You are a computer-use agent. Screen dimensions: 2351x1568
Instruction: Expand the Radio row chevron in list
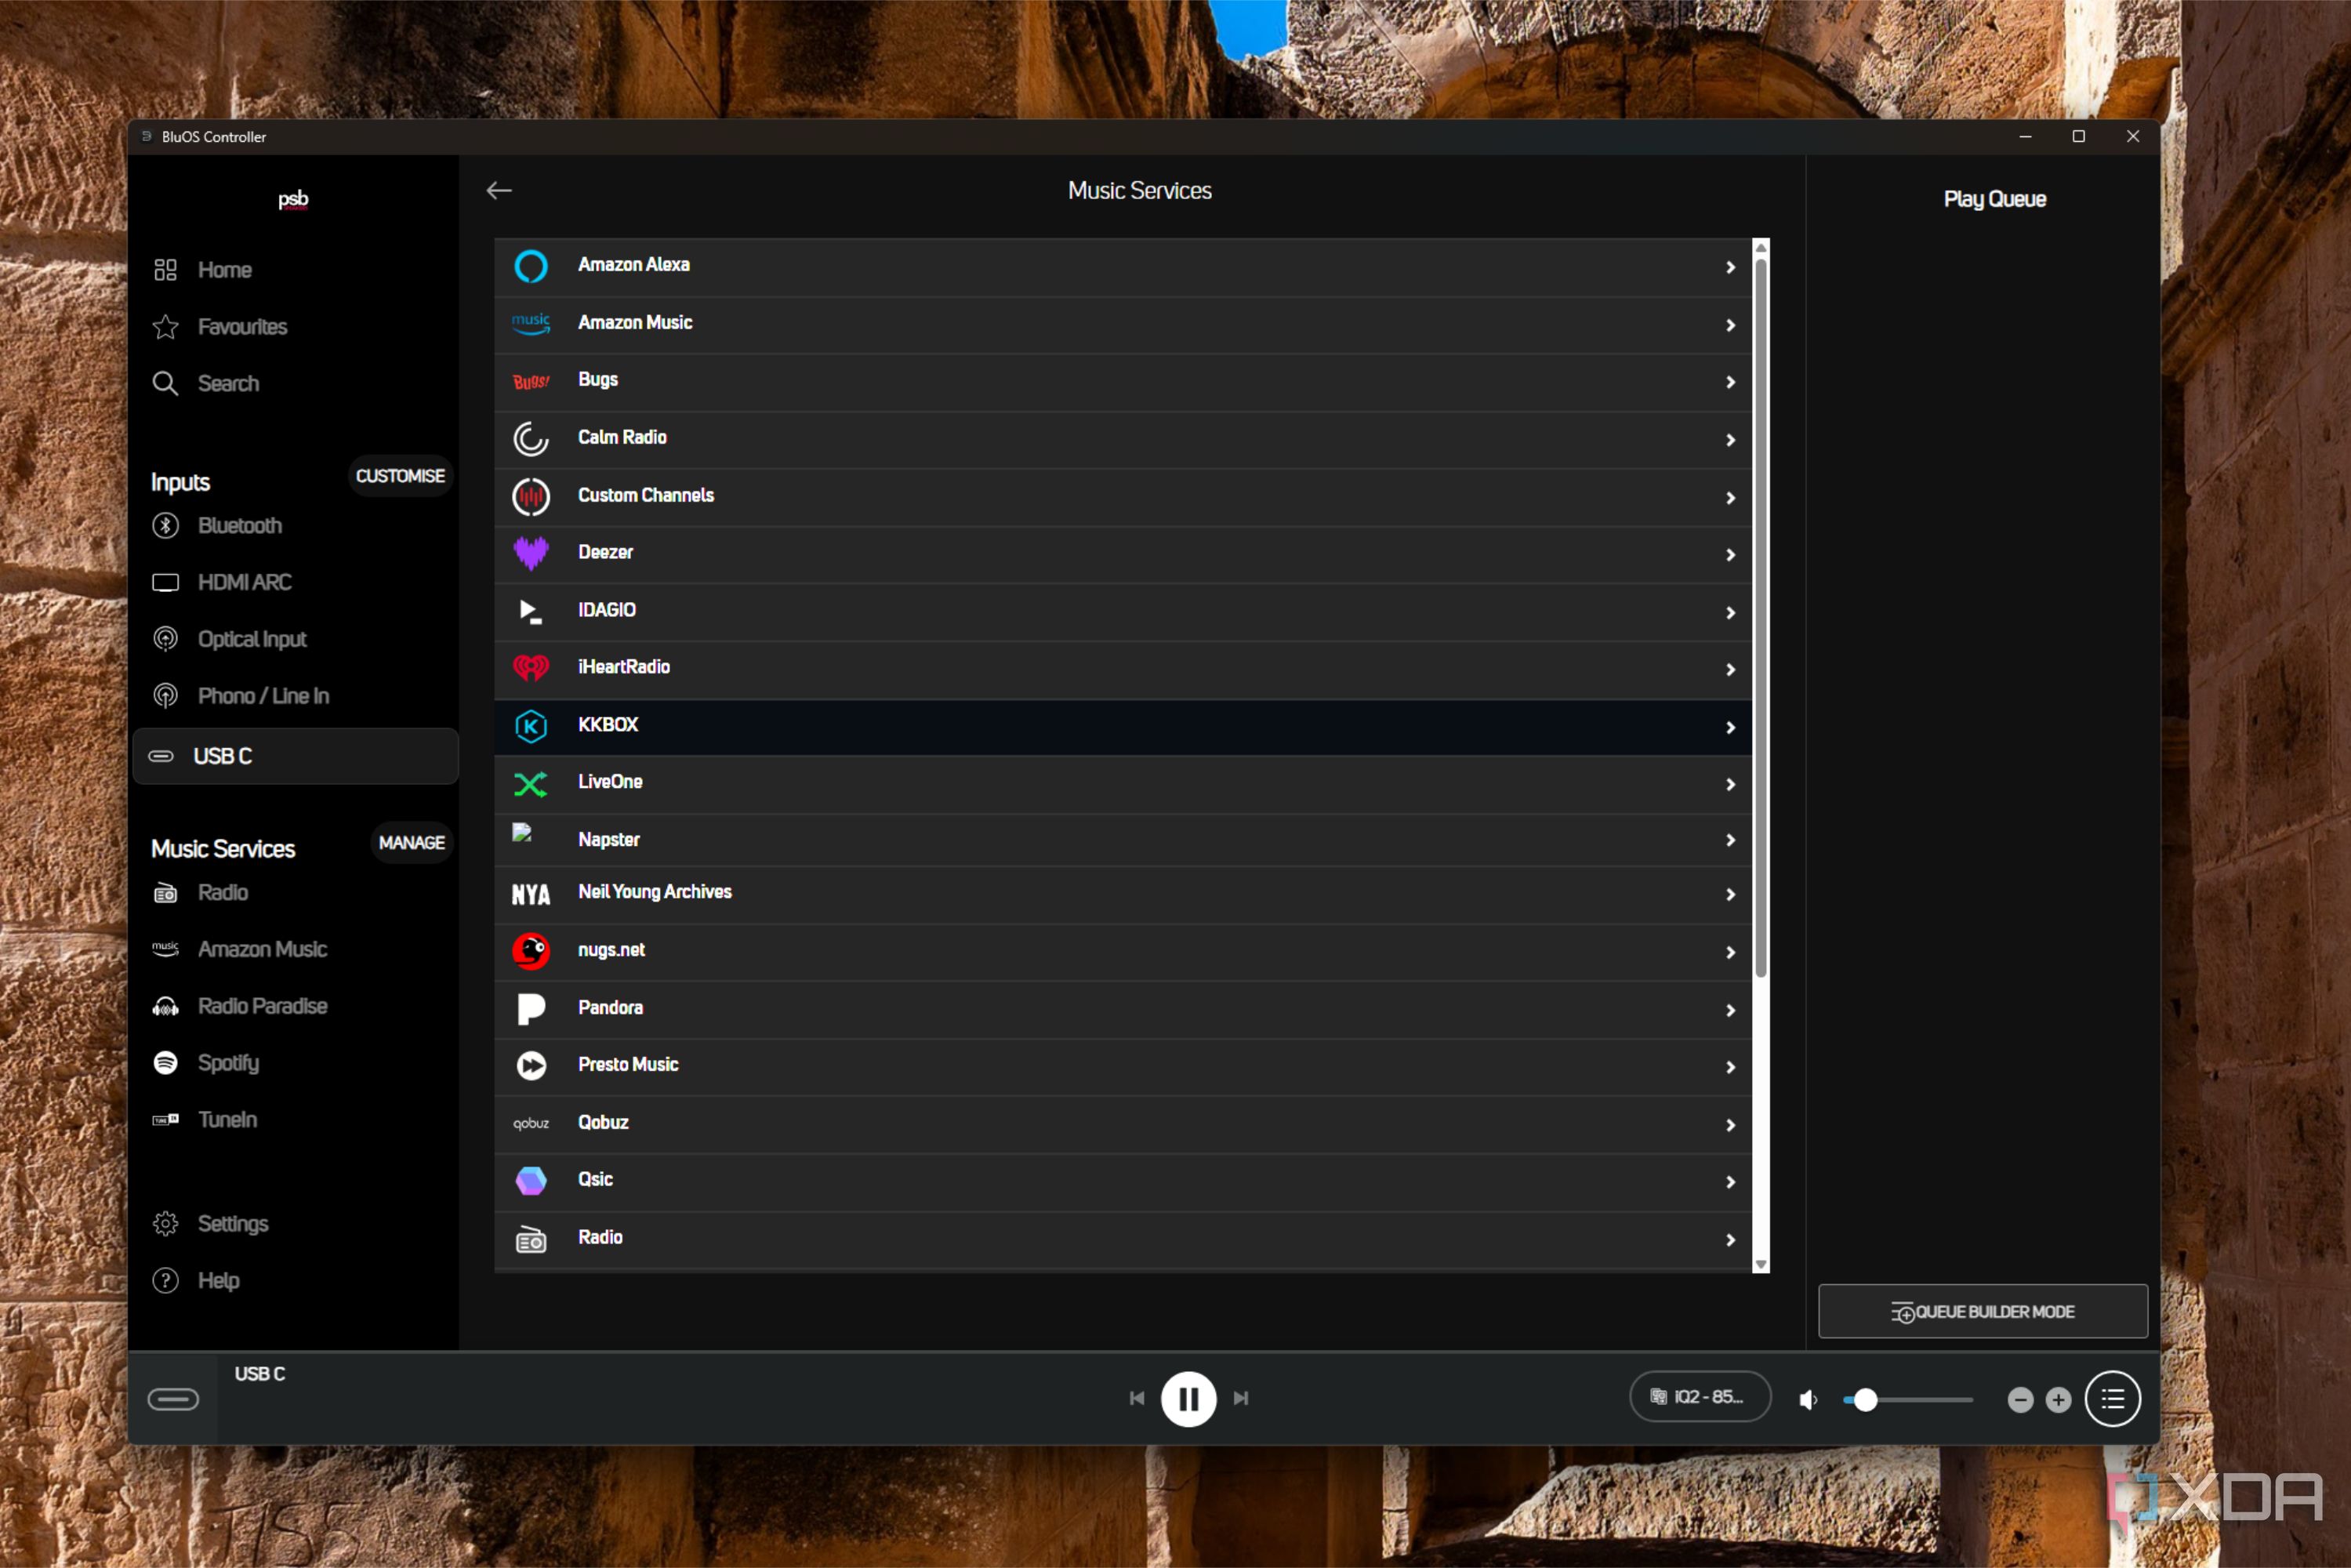coord(1730,1240)
